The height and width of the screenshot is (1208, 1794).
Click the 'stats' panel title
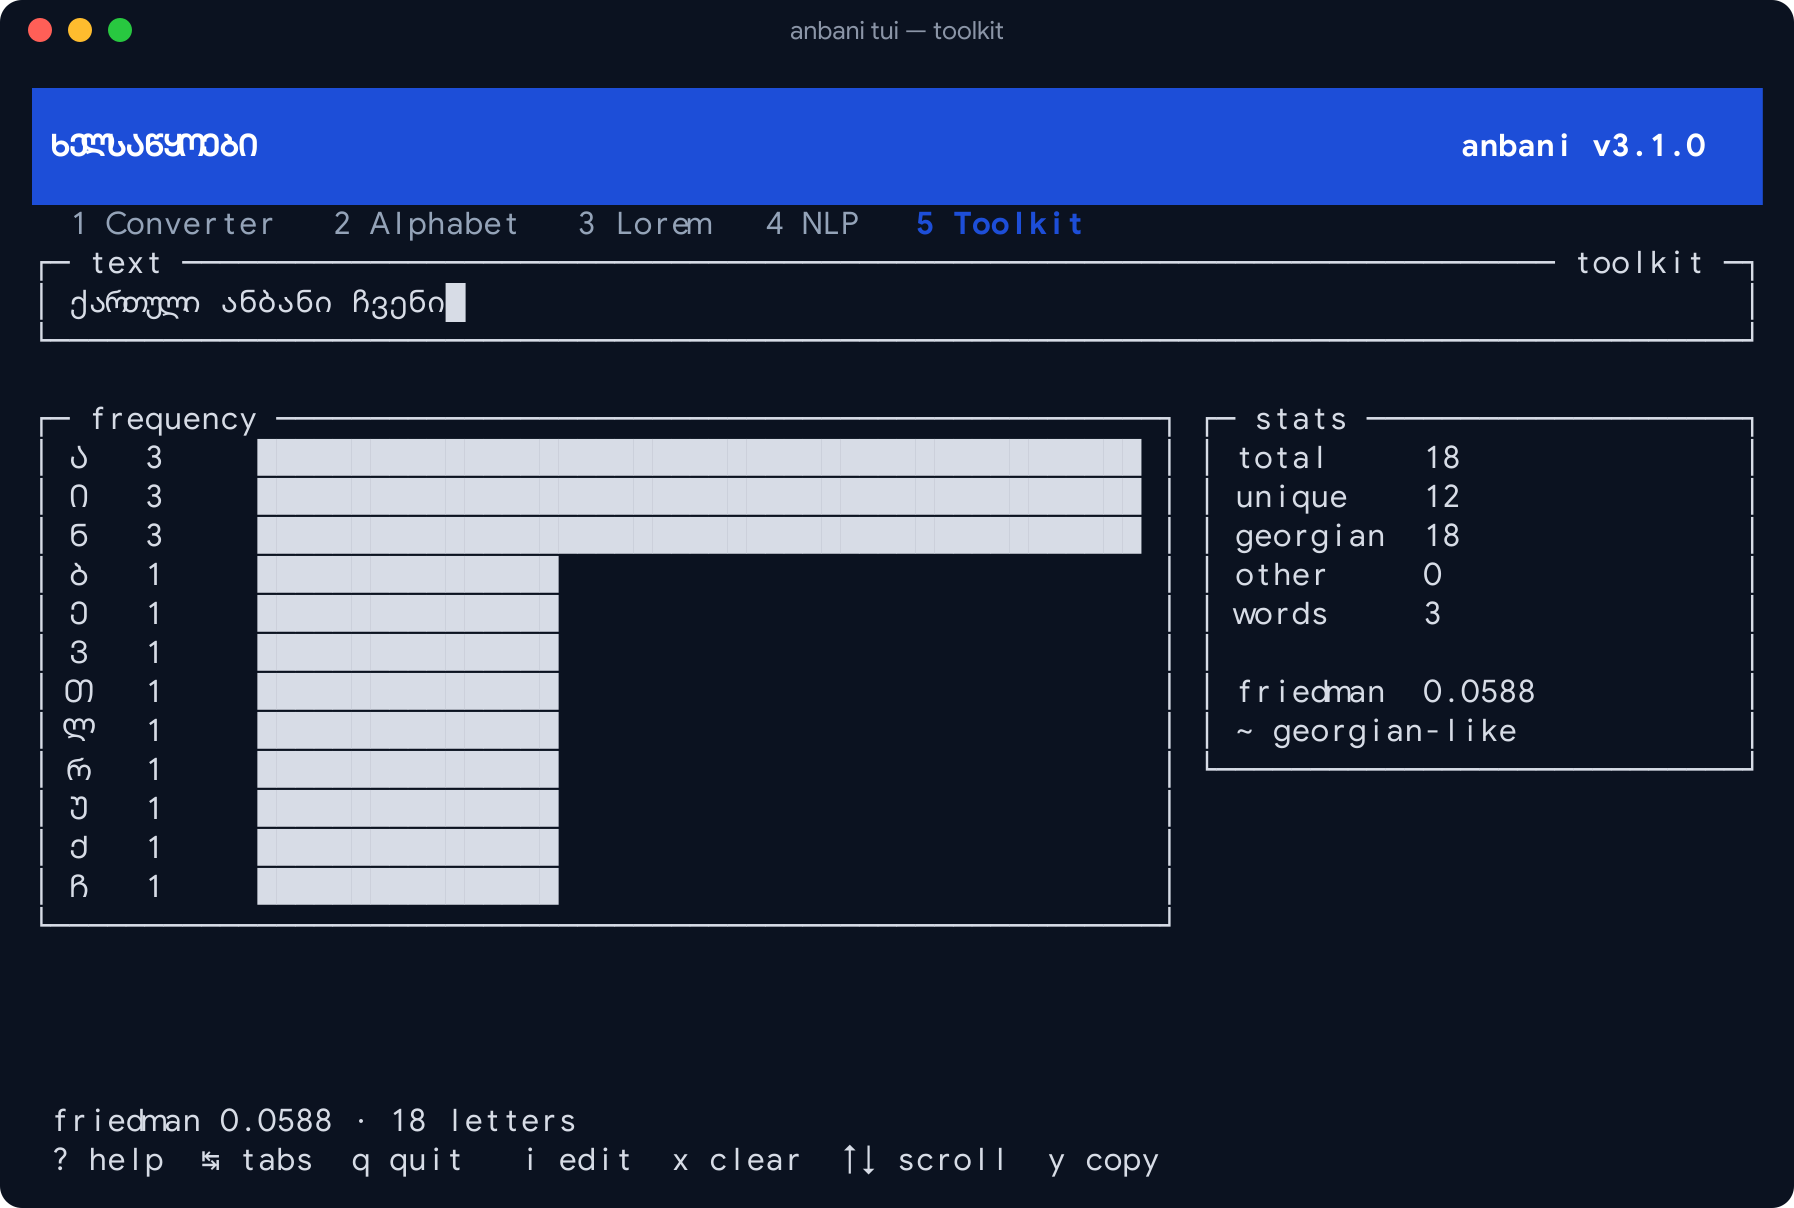click(1301, 419)
